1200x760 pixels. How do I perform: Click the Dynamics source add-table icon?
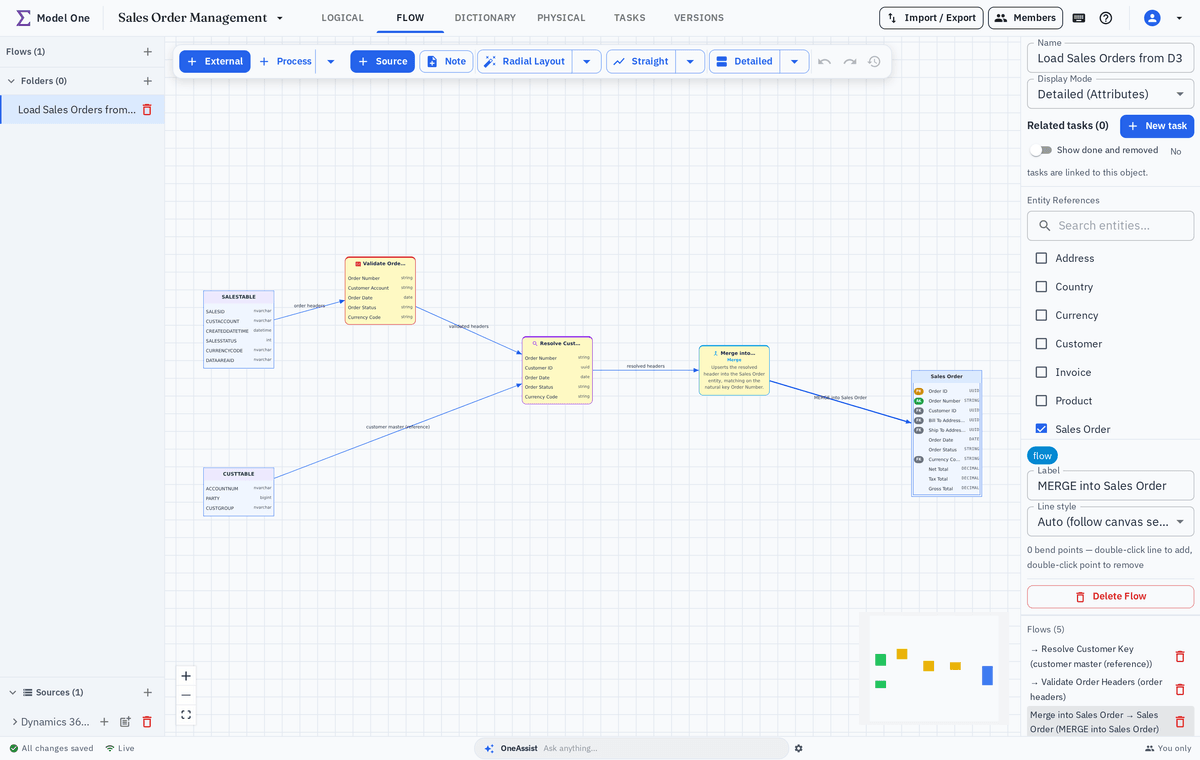pos(125,721)
